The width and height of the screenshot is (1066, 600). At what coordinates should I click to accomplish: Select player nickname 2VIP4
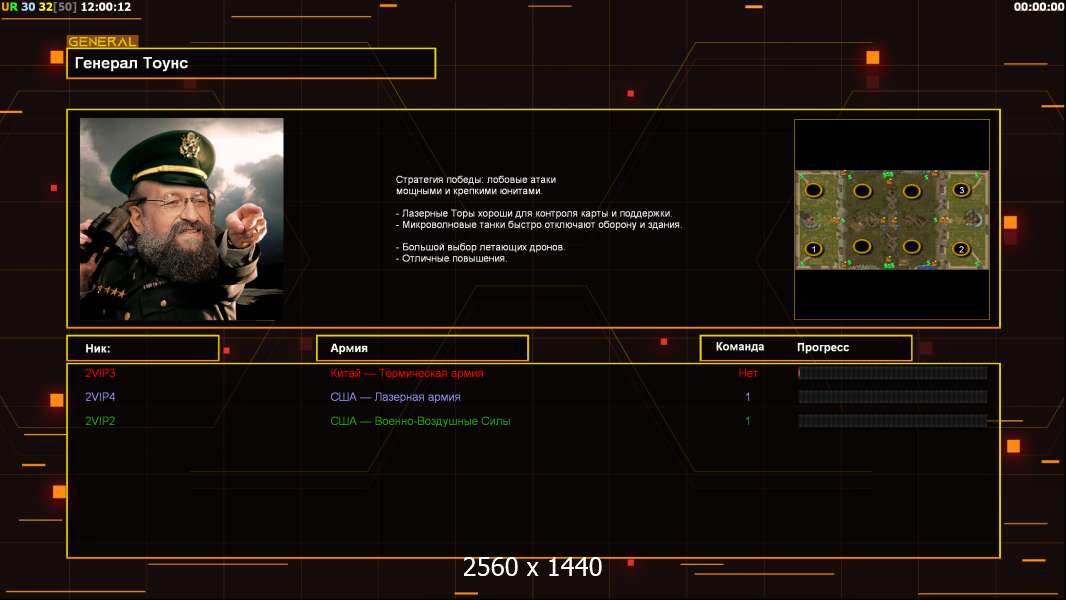pyautogui.click(x=100, y=397)
